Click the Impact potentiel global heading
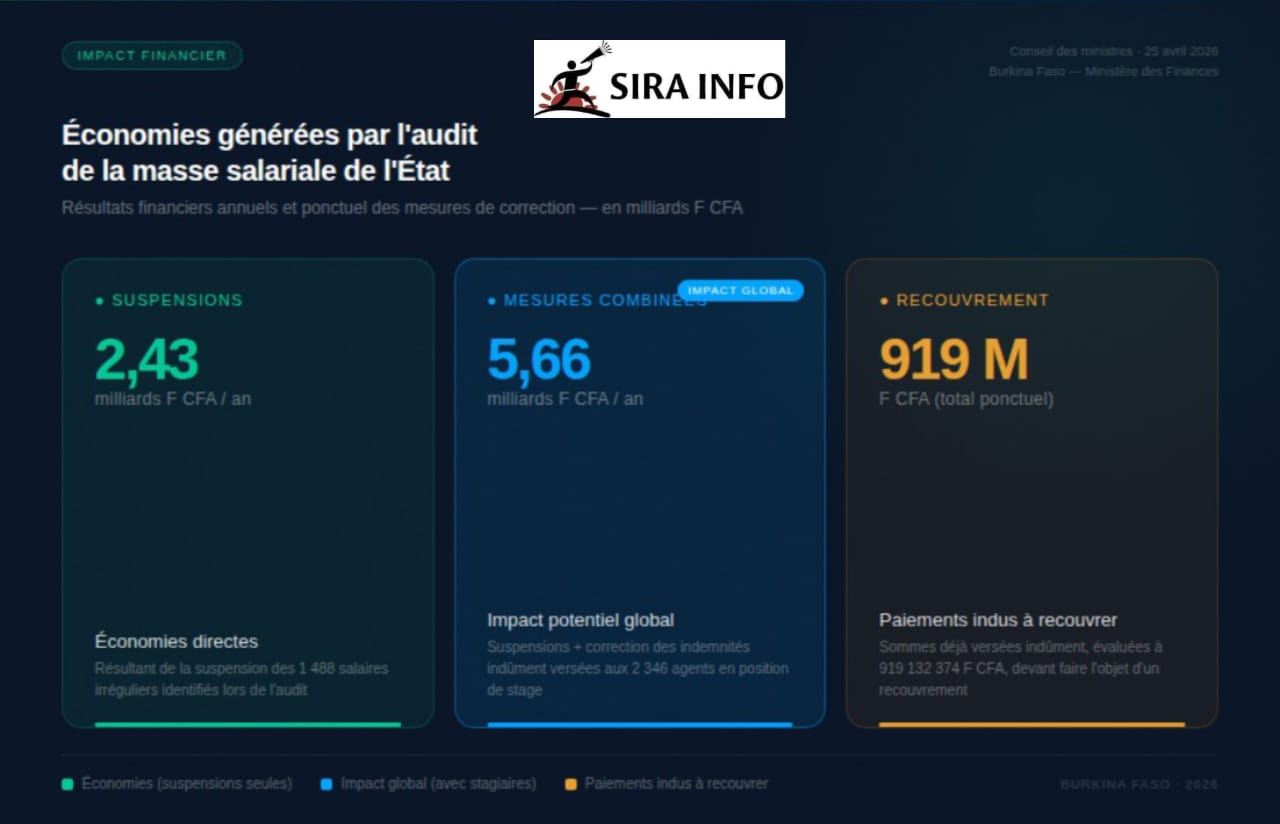Viewport: 1280px width, 824px height. 580,621
